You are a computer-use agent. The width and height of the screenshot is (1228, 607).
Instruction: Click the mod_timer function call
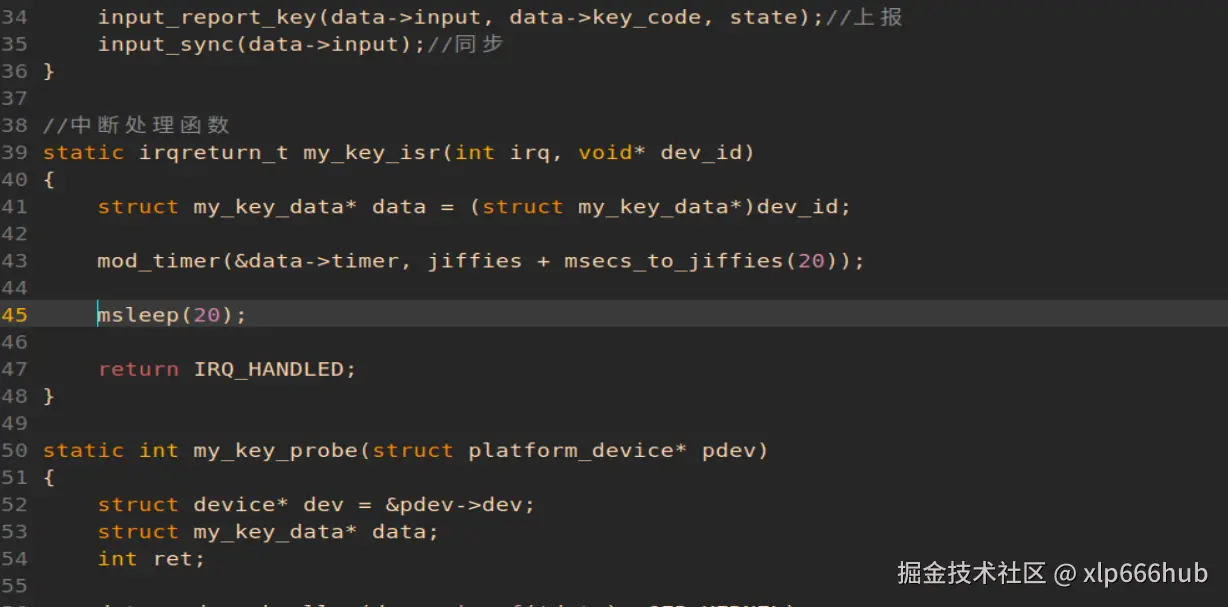click(x=159, y=261)
